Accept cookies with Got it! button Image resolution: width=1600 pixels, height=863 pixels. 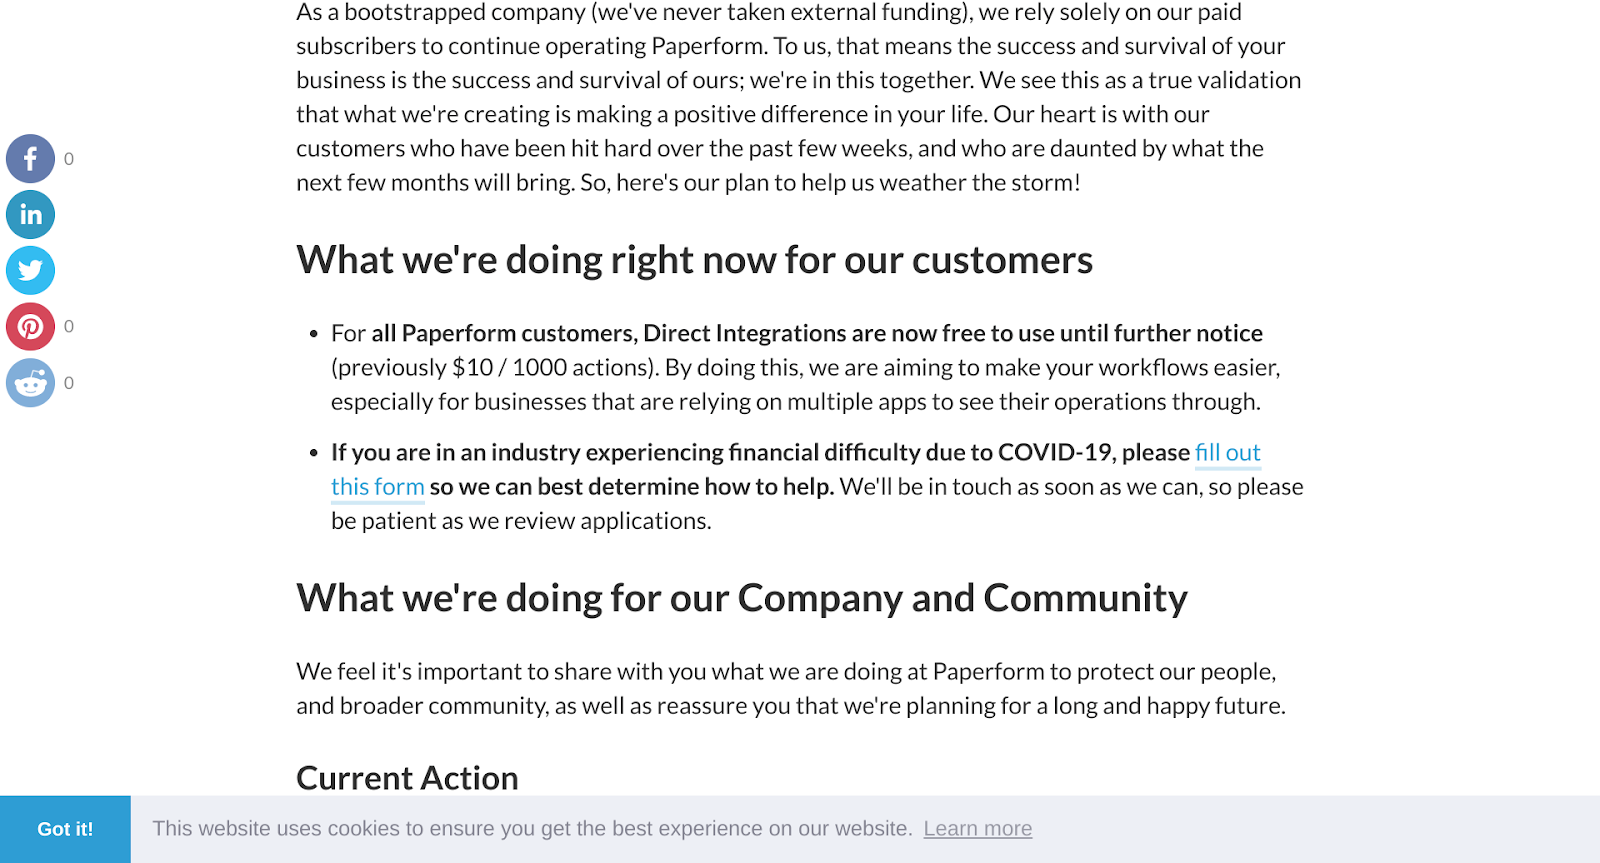(x=65, y=829)
